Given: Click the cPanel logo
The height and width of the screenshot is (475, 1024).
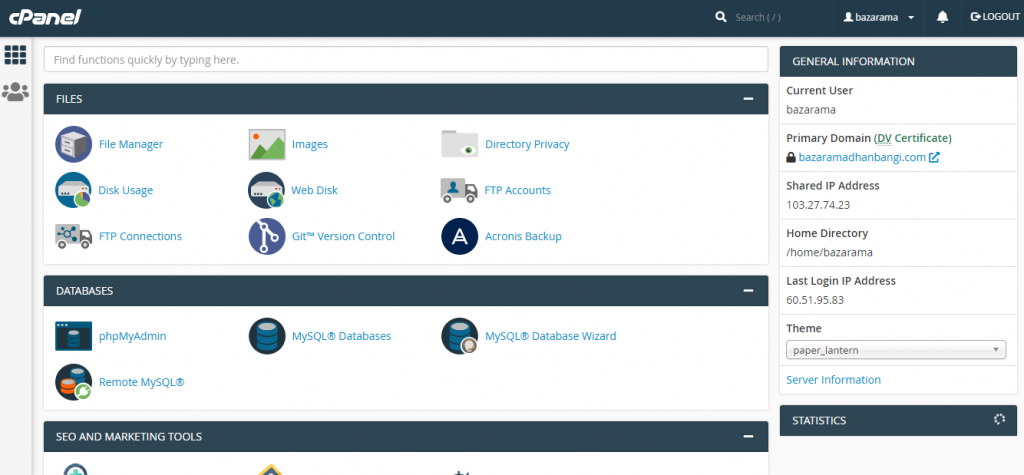Looking at the screenshot, I should (x=45, y=18).
